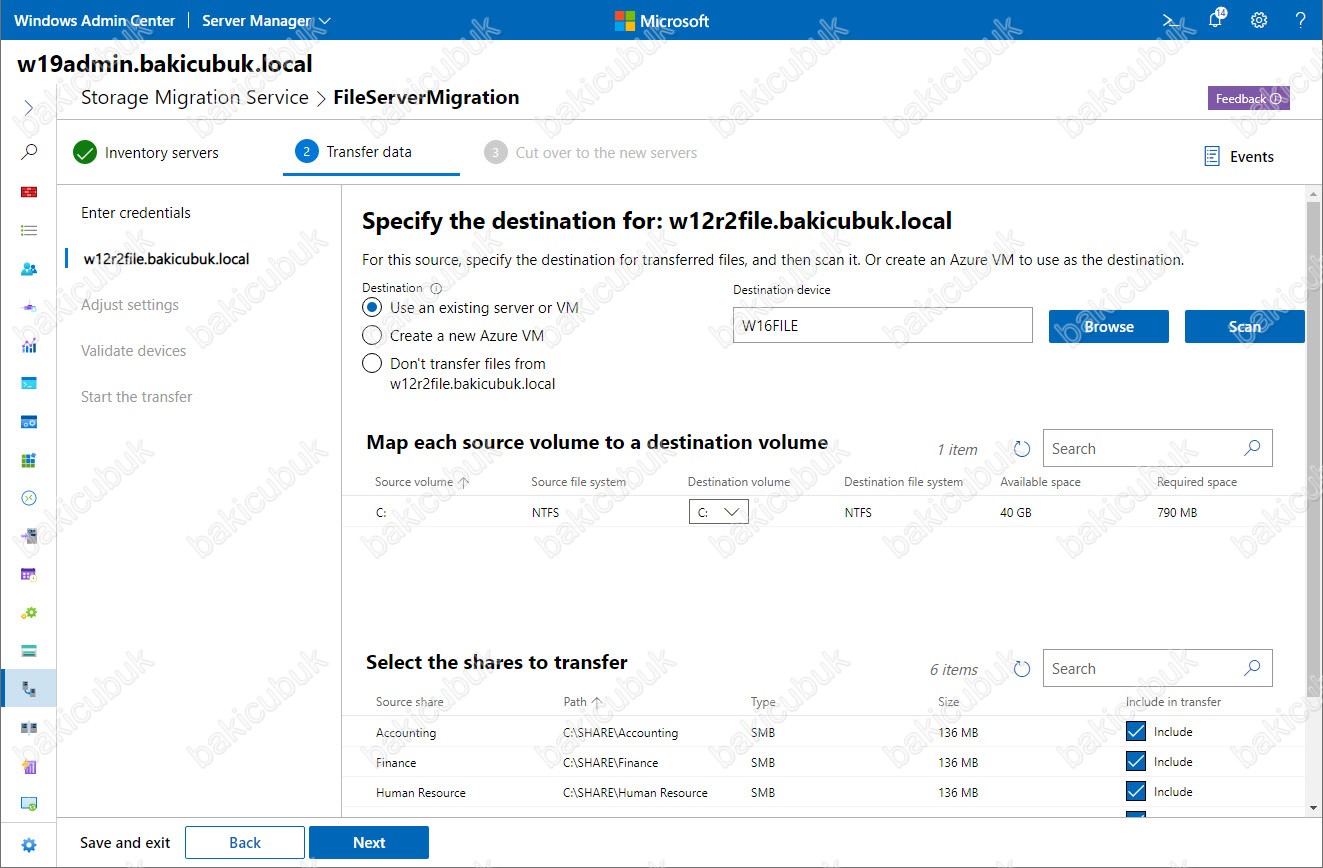Open the Processes tool in sidebar

(x=29, y=422)
